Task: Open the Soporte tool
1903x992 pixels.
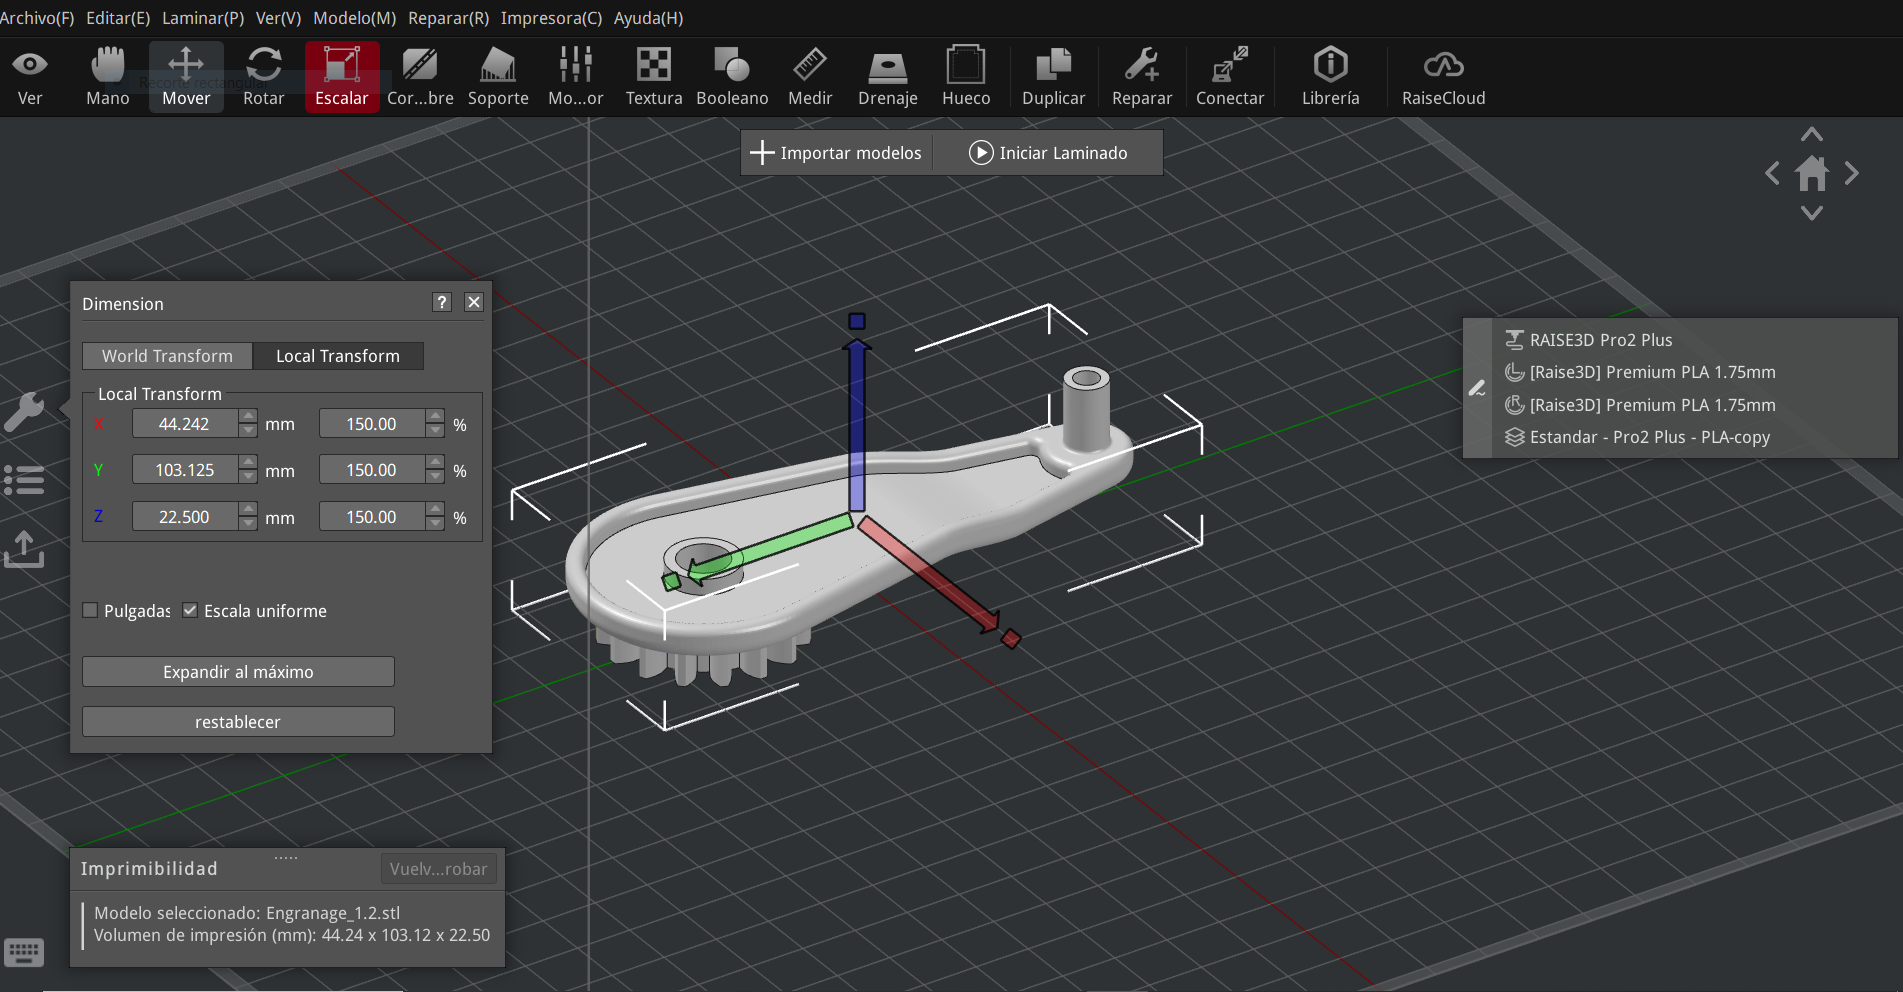Action: [x=498, y=77]
